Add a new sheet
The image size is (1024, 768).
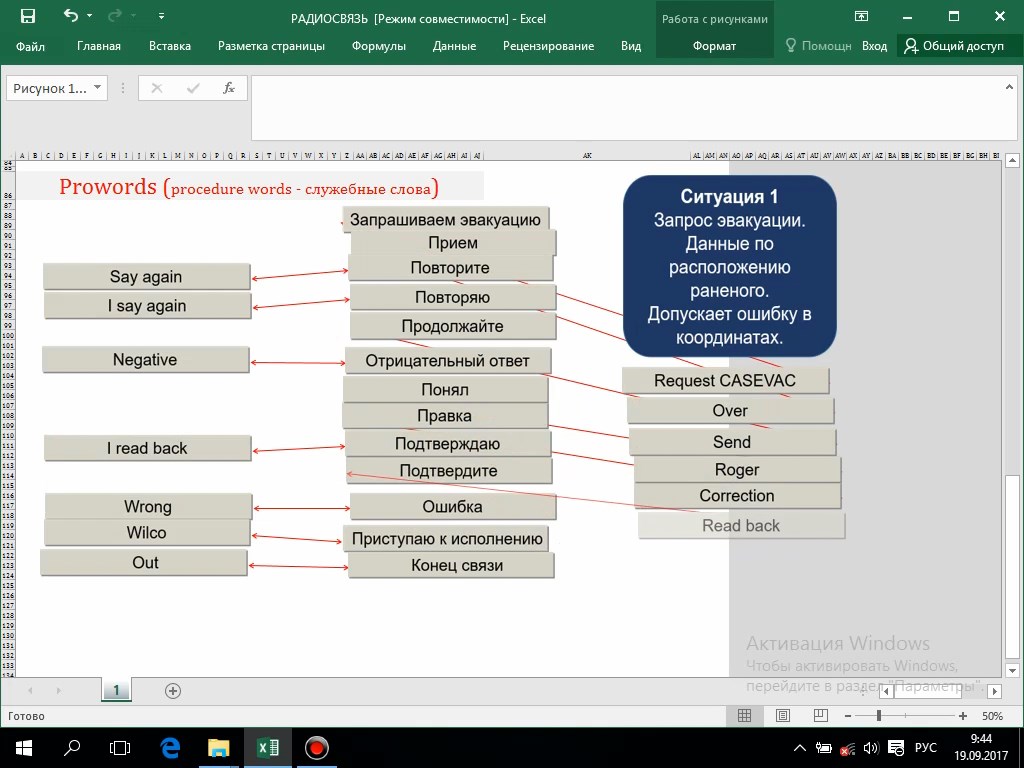[x=173, y=691]
